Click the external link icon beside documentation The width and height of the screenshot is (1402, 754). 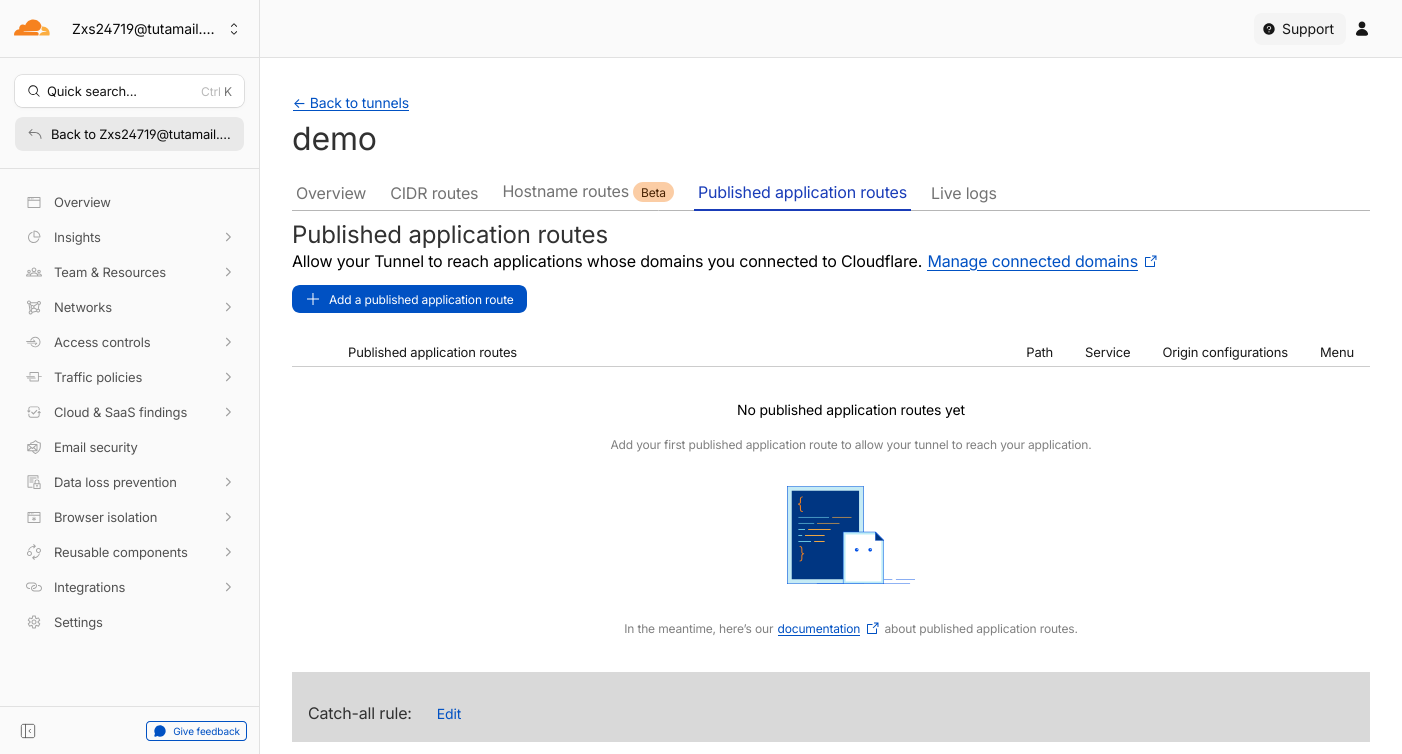pos(873,629)
